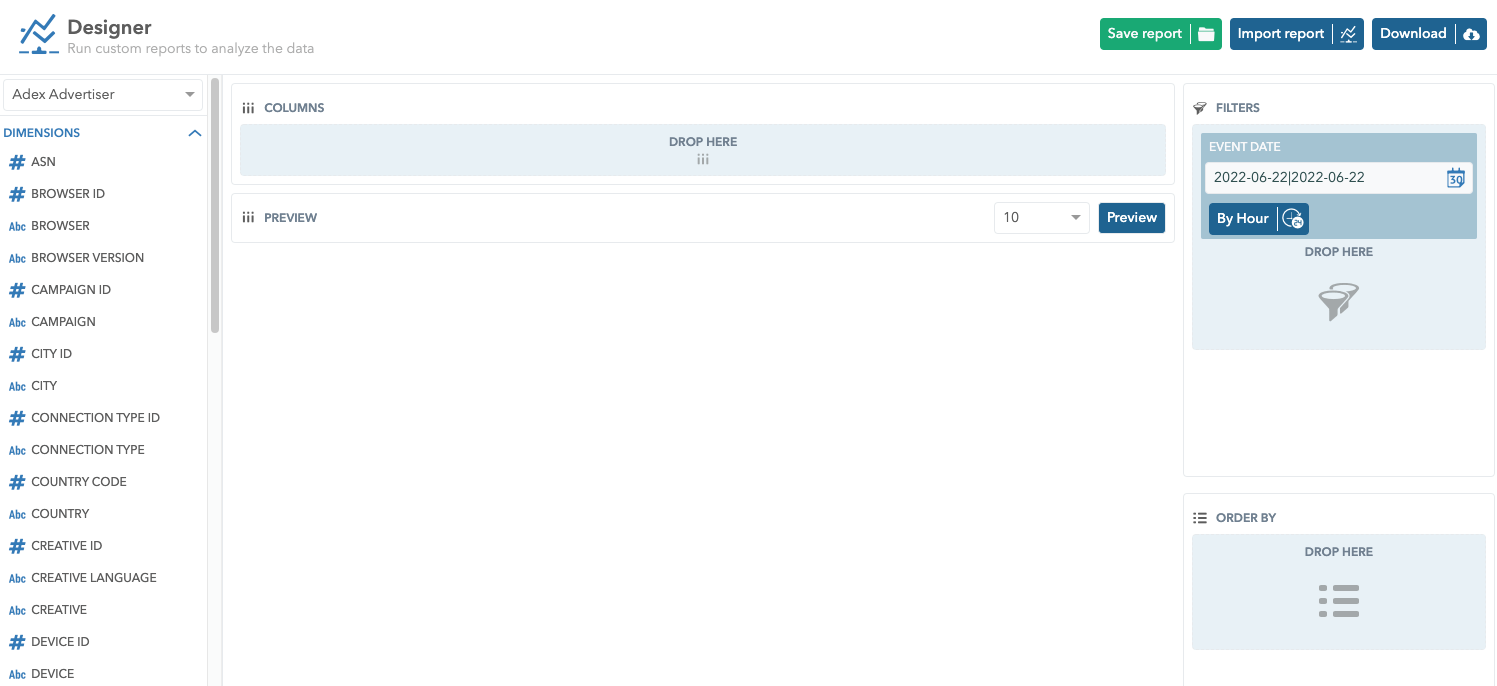
Task: Click the funnel icon in Filters drop area
Action: coord(1338,301)
